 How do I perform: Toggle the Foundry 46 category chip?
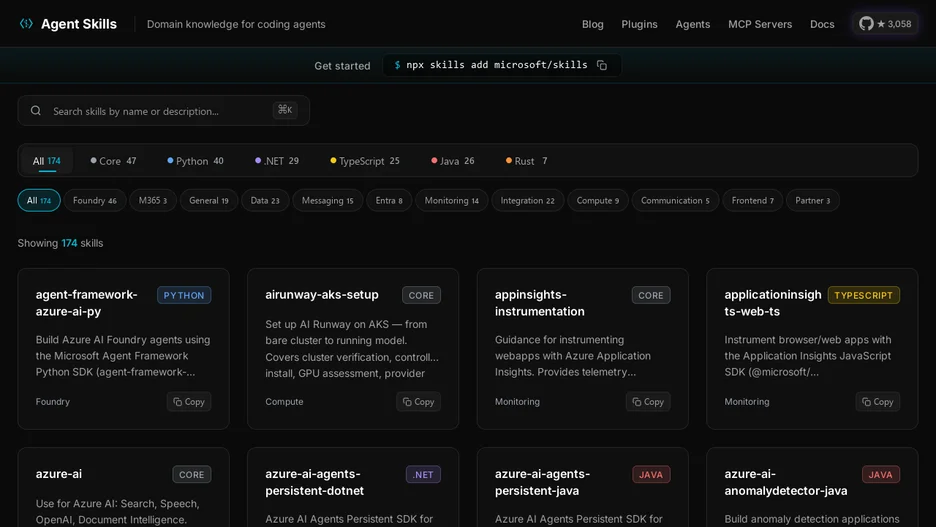click(95, 201)
